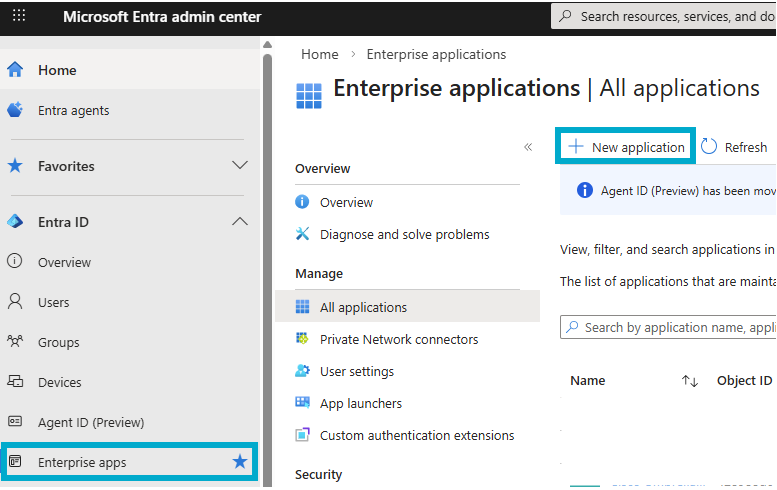The height and width of the screenshot is (490, 777).
Task: Toggle the favorite star on Enterprise apps
Action: (x=240, y=462)
